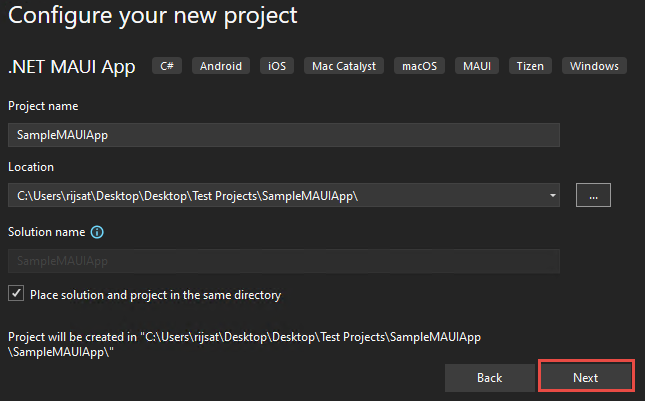Click the Solution name info icon
Image resolution: width=645 pixels, height=401 pixels.
(97, 232)
